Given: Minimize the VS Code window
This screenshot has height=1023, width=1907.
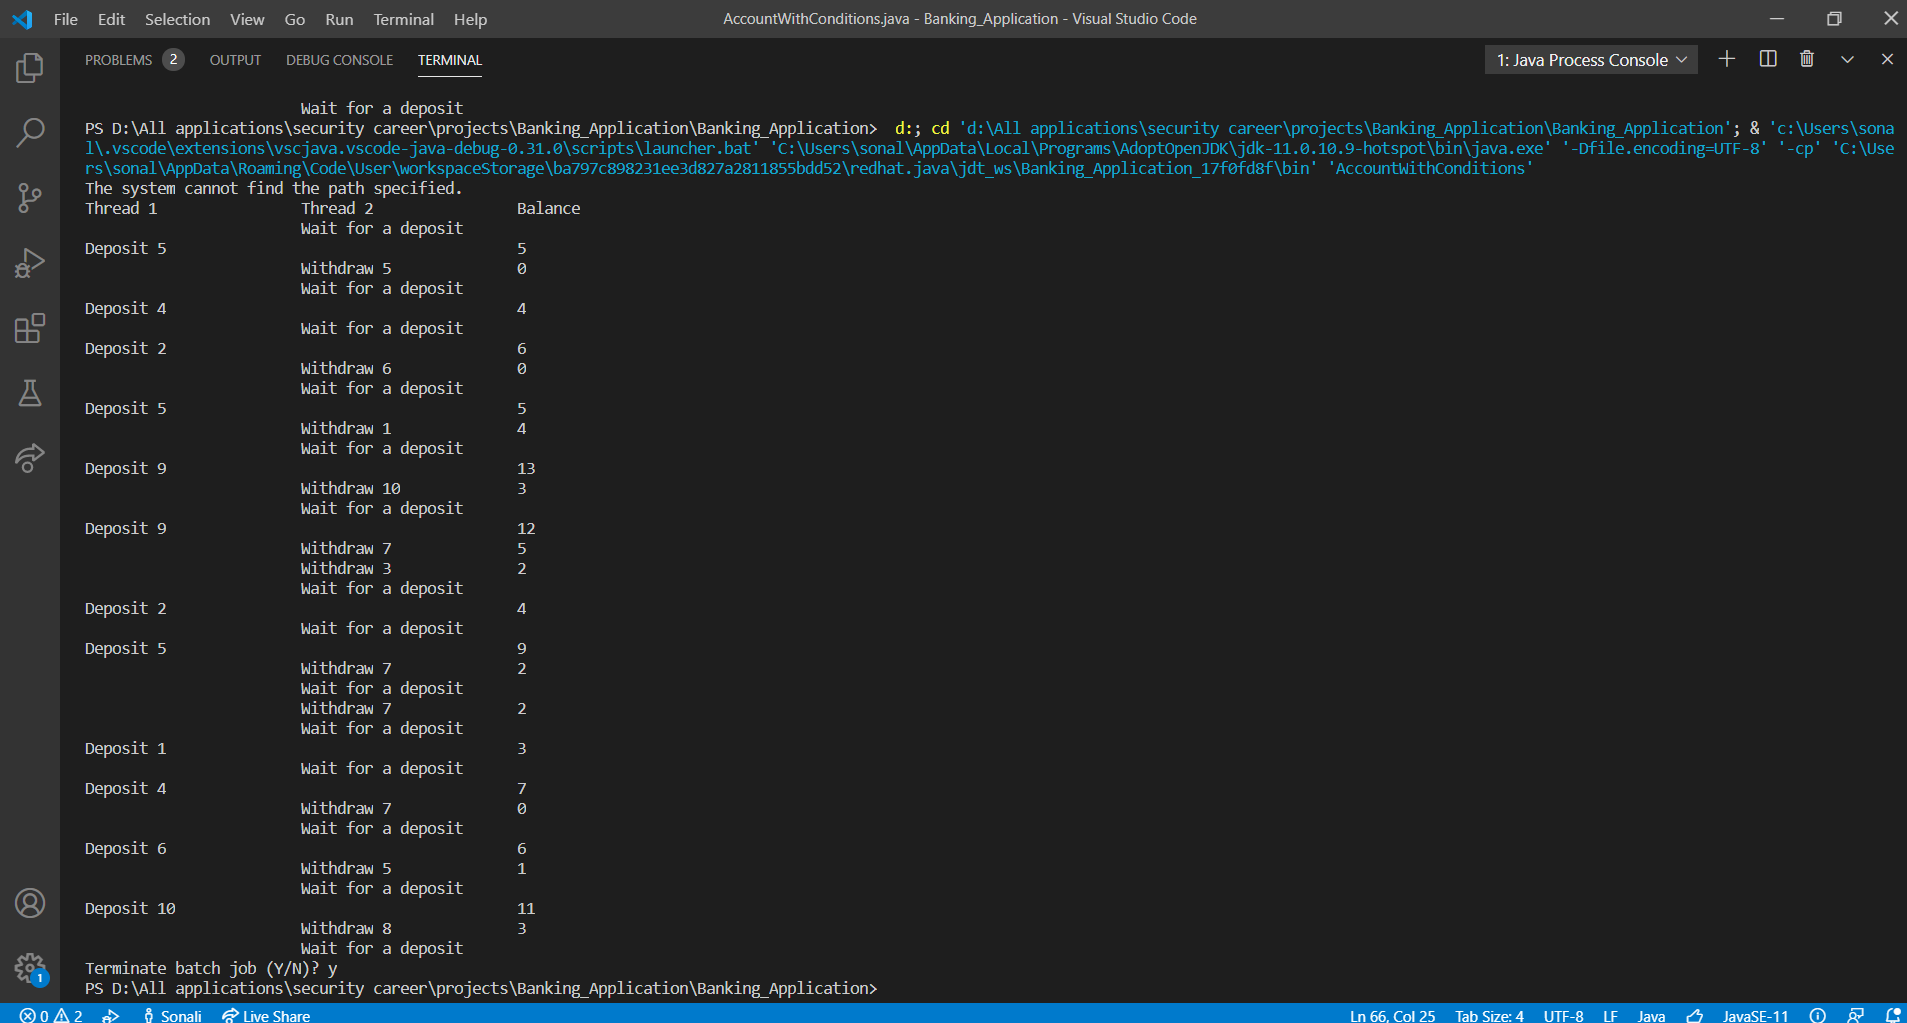Looking at the screenshot, I should (x=1777, y=19).
